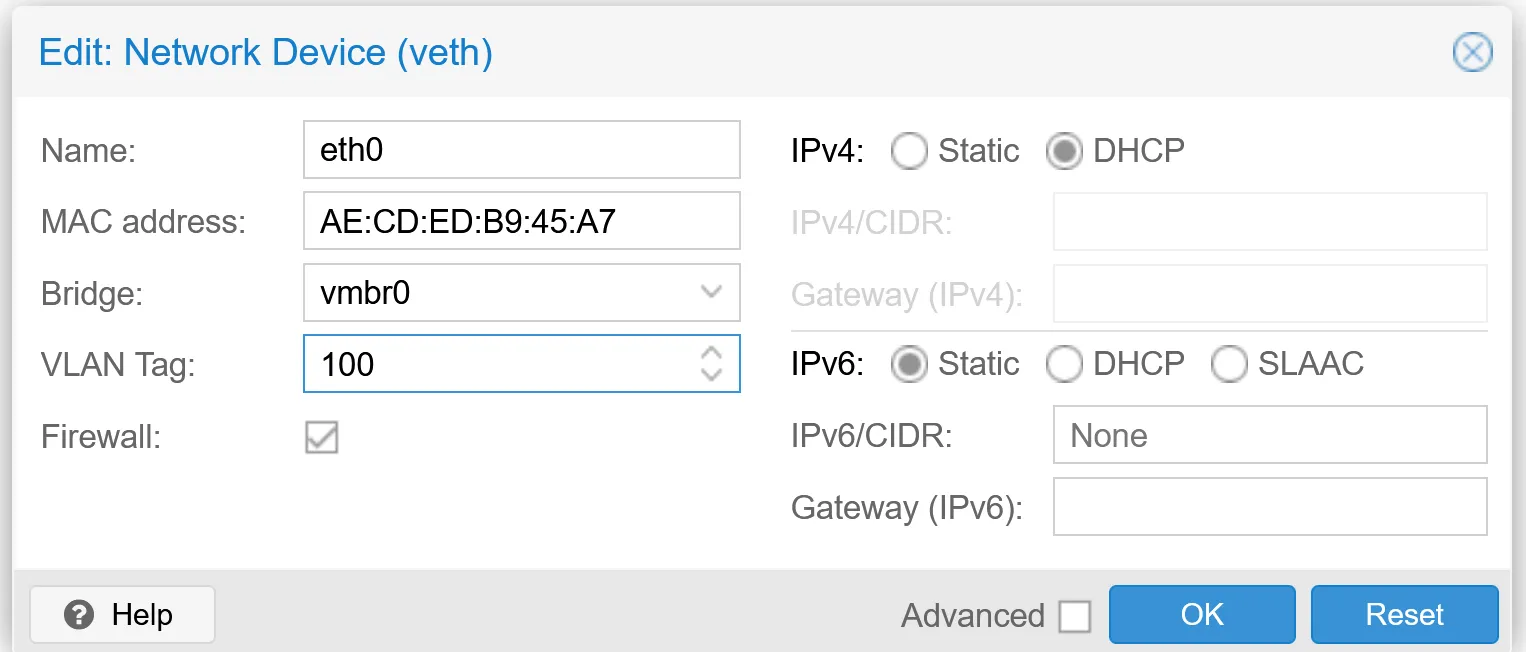Enable the Advanced option

tap(1075, 617)
